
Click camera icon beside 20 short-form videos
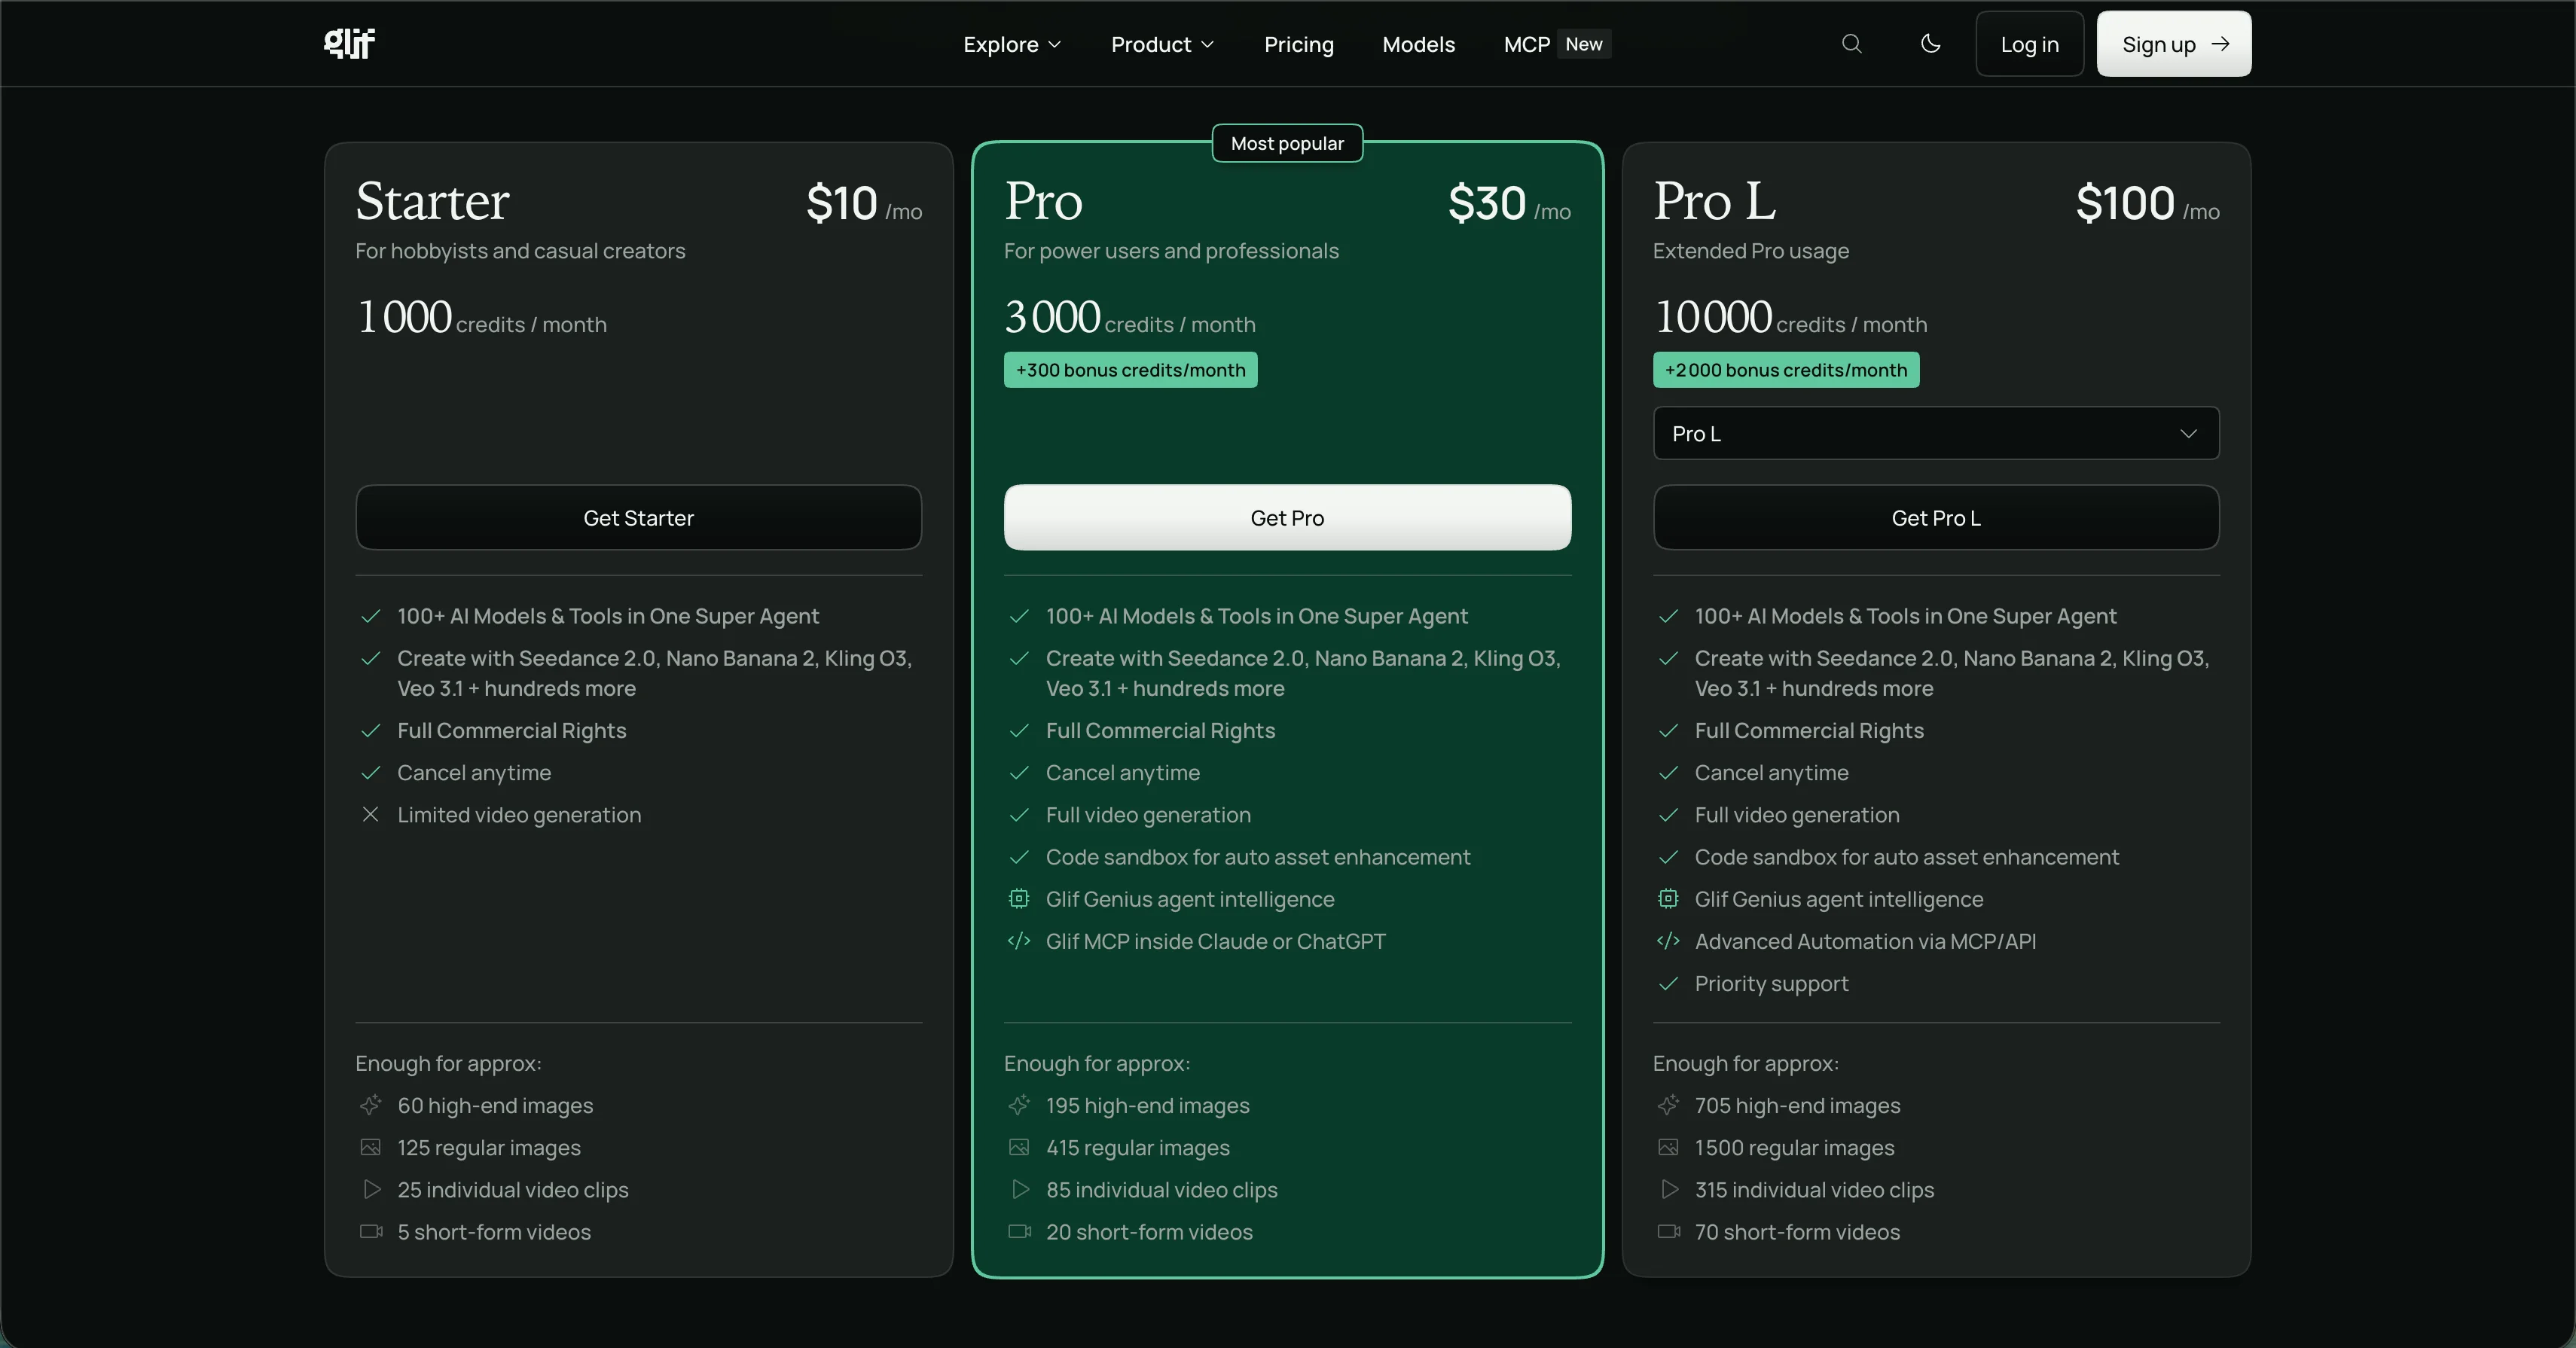tap(1020, 1231)
